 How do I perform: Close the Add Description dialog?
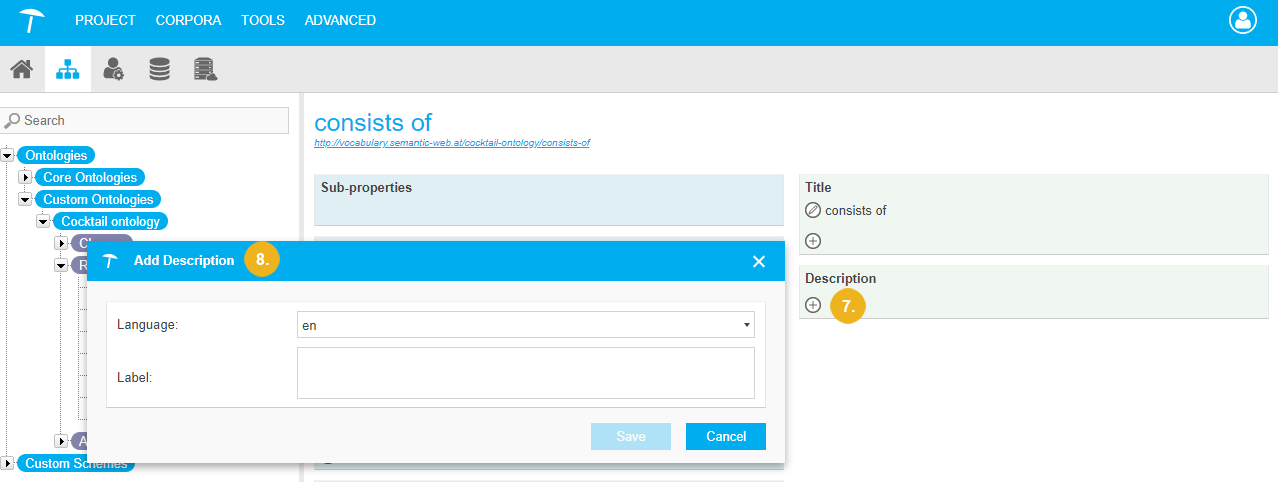pyautogui.click(x=758, y=261)
